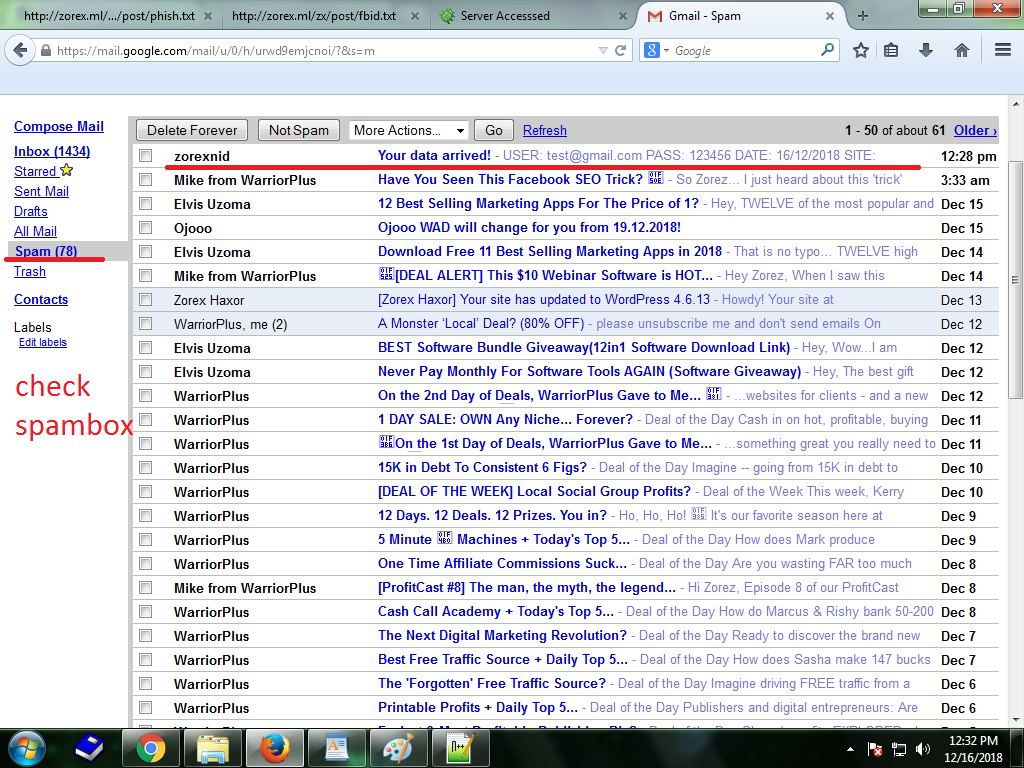Image resolution: width=1024 pixels, height=768 pixels.
Task: Click Edit labels link
Action: pyautogui.click(x=42, y=342)
